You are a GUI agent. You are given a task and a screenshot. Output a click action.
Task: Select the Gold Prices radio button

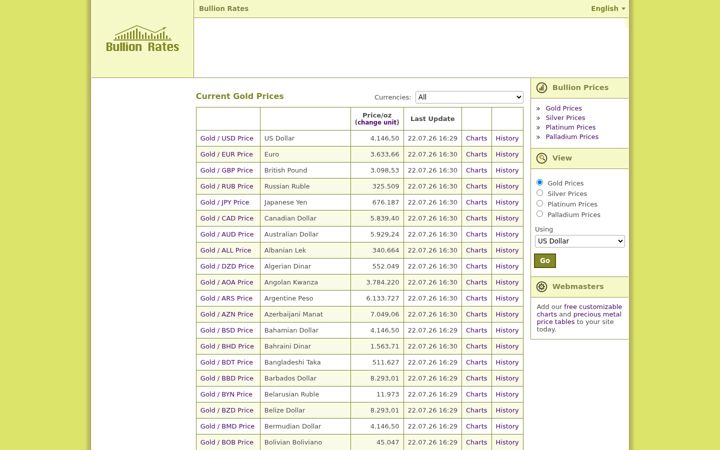540,183
